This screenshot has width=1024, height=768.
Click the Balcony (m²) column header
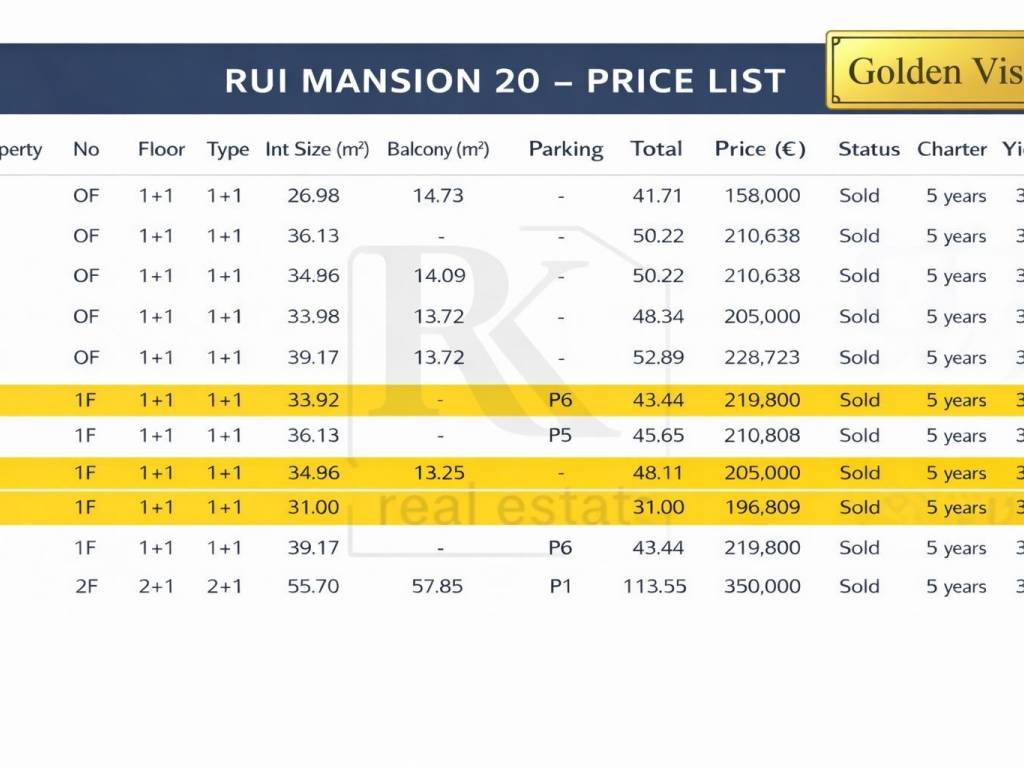[x=438, y=149]
